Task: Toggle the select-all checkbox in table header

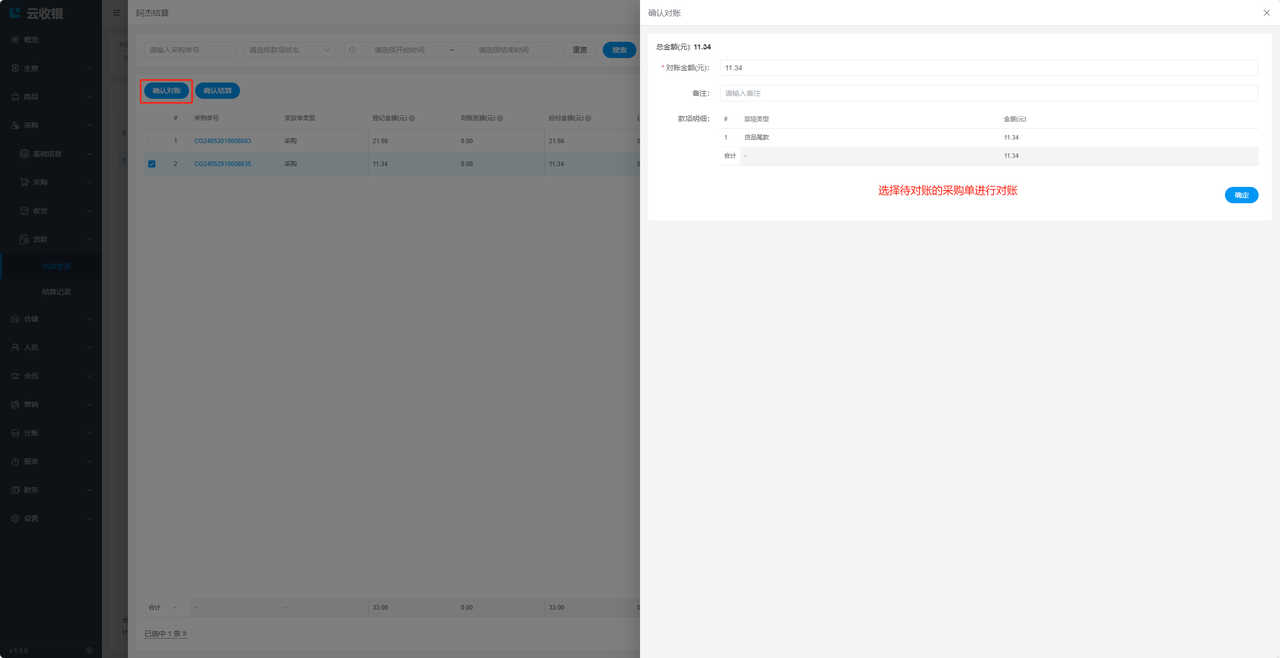Action: (152, 118)
